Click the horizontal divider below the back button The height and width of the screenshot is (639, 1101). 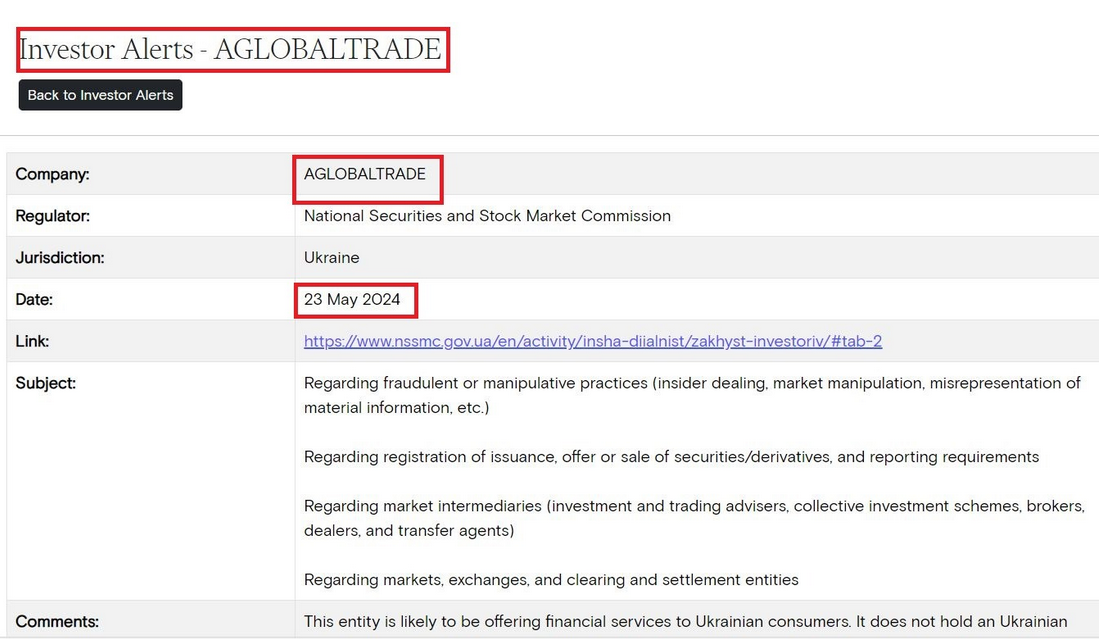pos(550,135)
